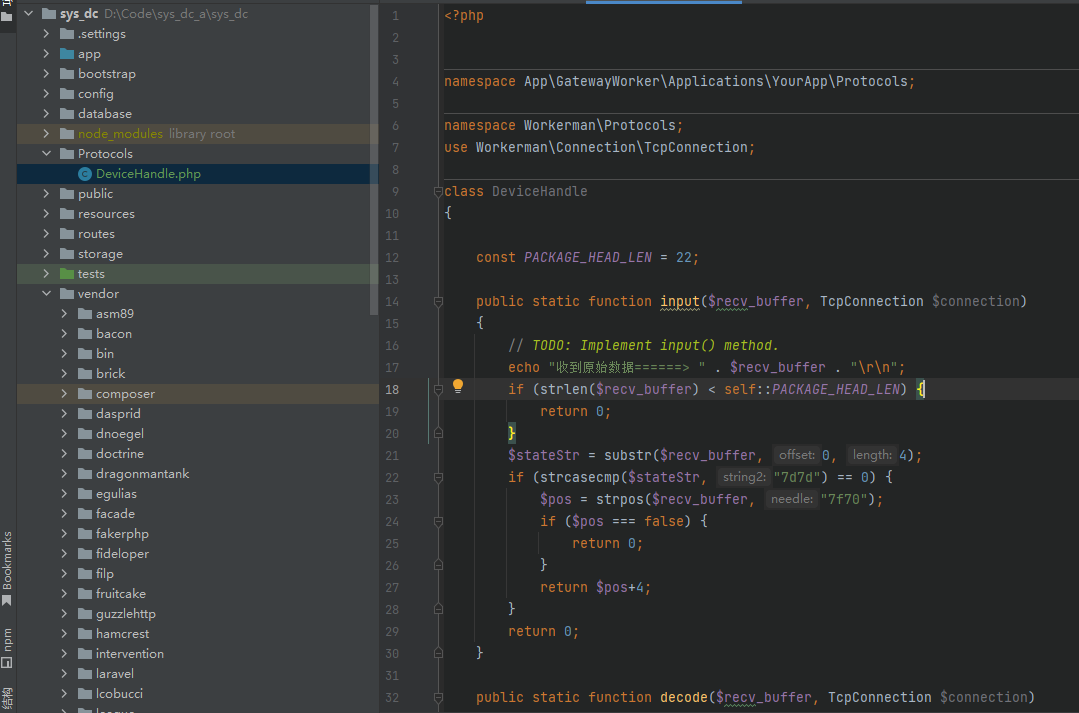Click the "needle:" inlay hint
Image resolution: width=1079 pixels, height=713 pixels.
point(791,499)
